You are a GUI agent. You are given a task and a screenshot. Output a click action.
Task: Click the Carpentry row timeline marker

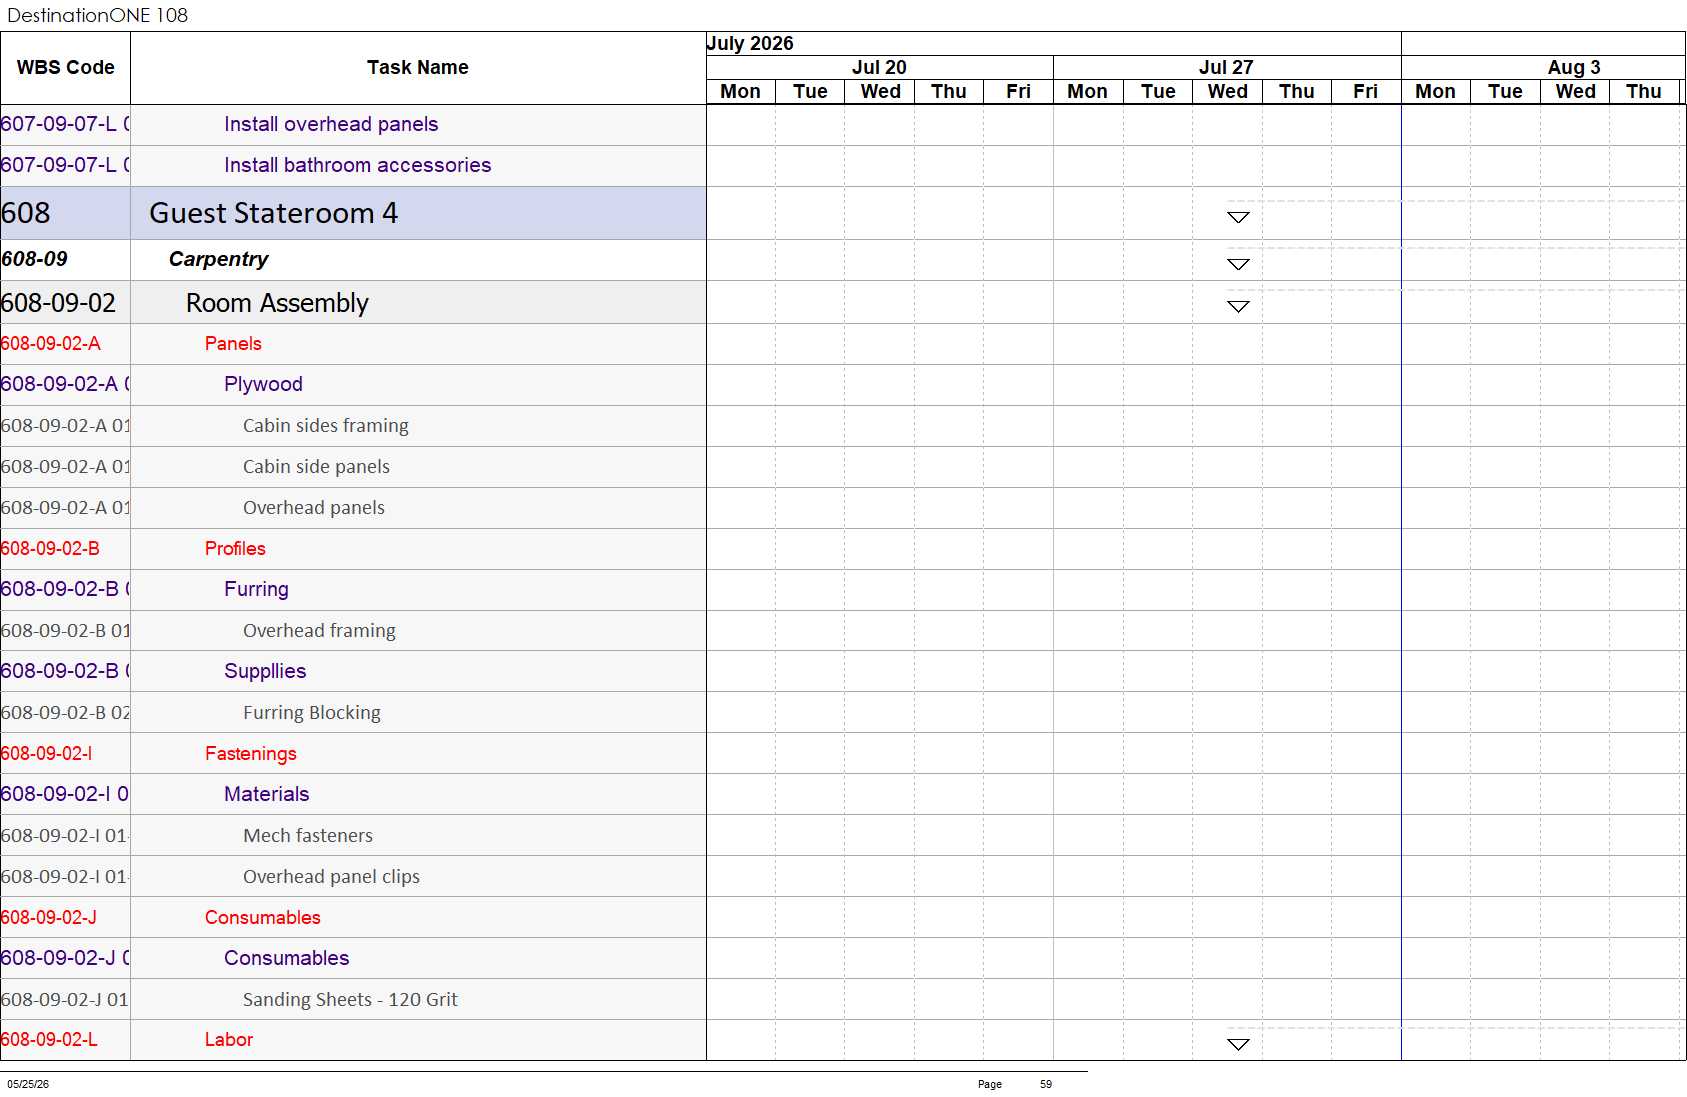coord(1238,264)
